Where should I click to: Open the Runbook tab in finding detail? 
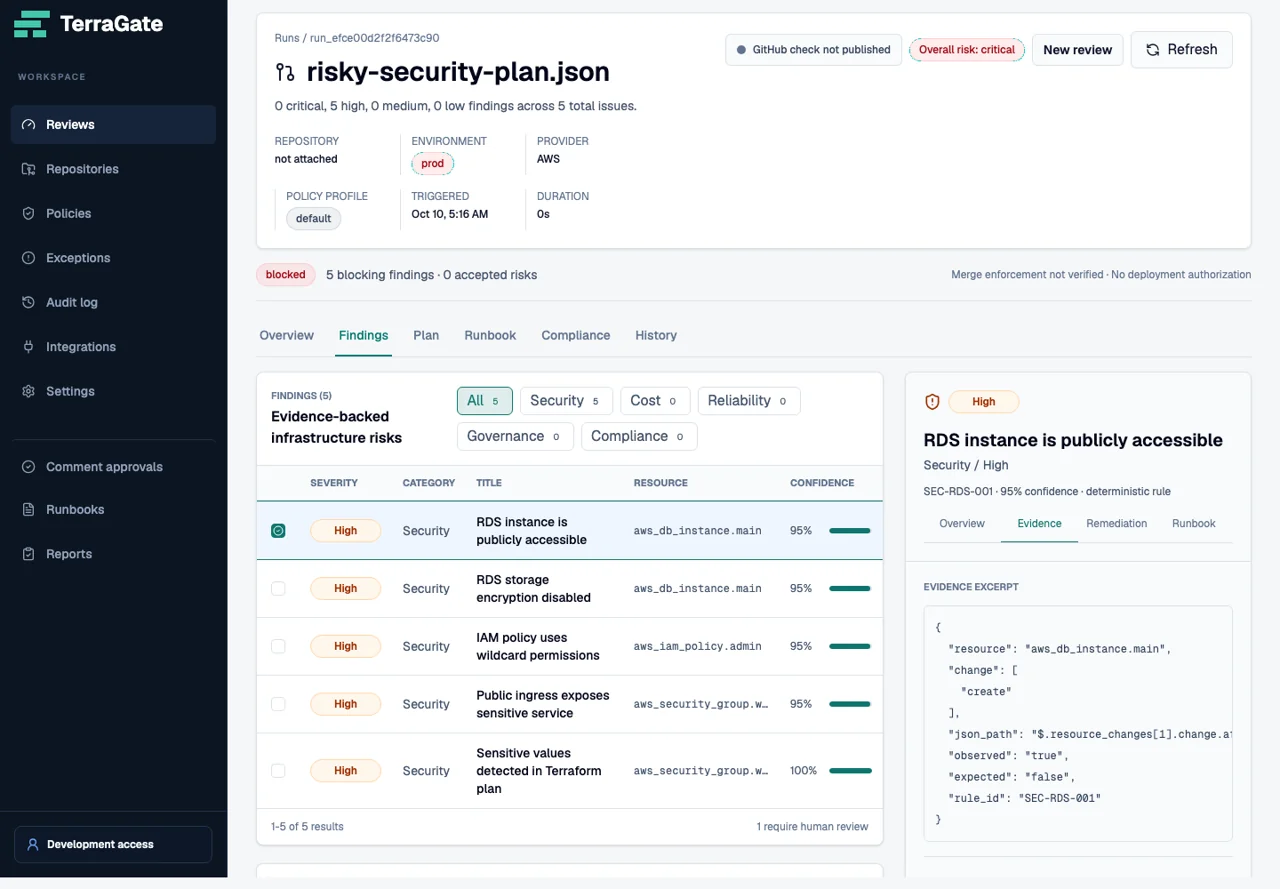click(1194, 524)
